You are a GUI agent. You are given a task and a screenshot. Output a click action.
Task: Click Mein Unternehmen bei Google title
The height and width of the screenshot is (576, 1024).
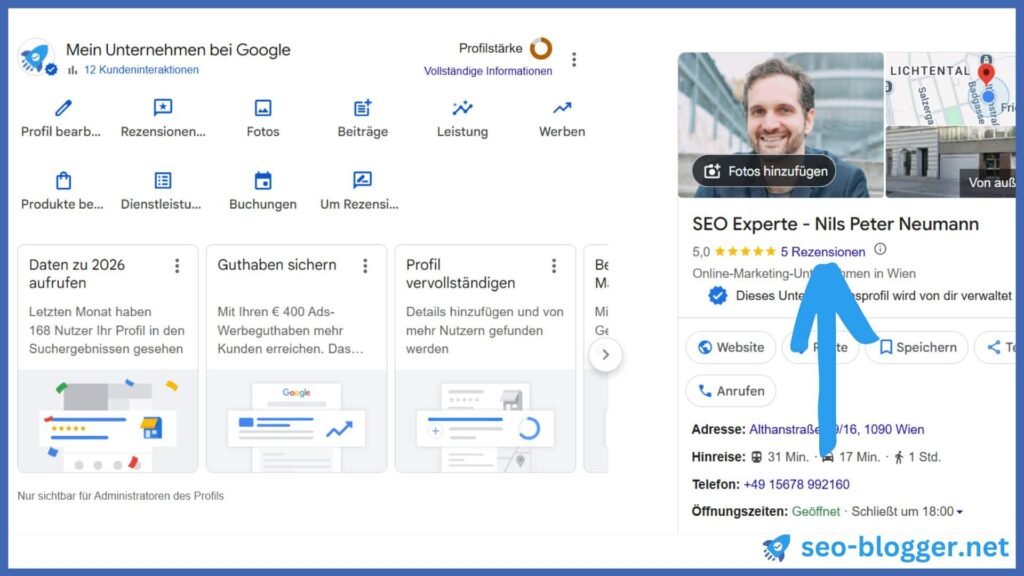[x=178, y=50]
